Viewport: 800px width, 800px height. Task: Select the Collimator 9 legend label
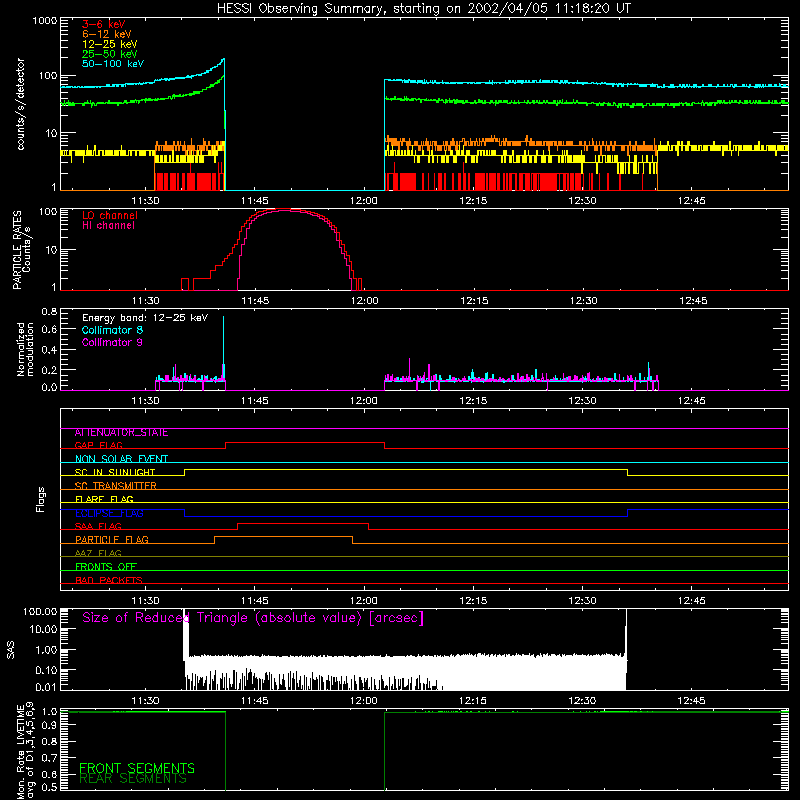tap(112, 342)
